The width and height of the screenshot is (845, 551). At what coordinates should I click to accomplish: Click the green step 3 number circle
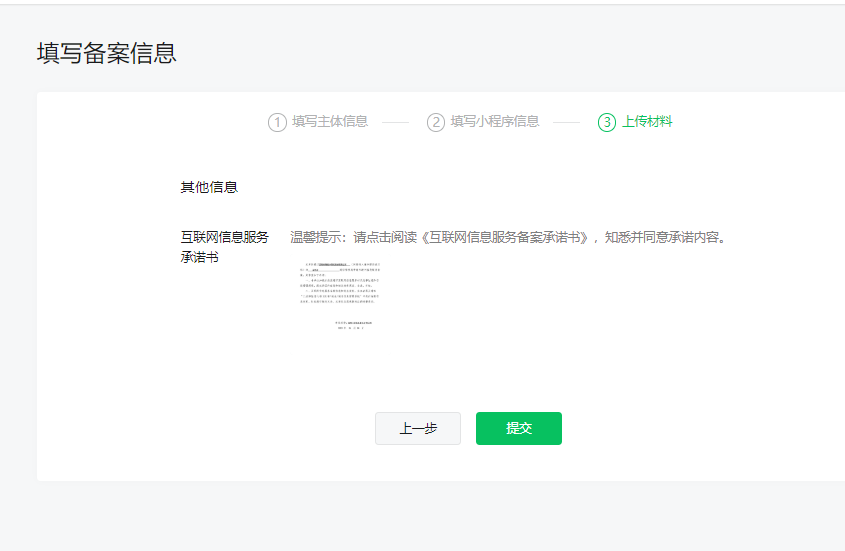click(x=607, y=122)
